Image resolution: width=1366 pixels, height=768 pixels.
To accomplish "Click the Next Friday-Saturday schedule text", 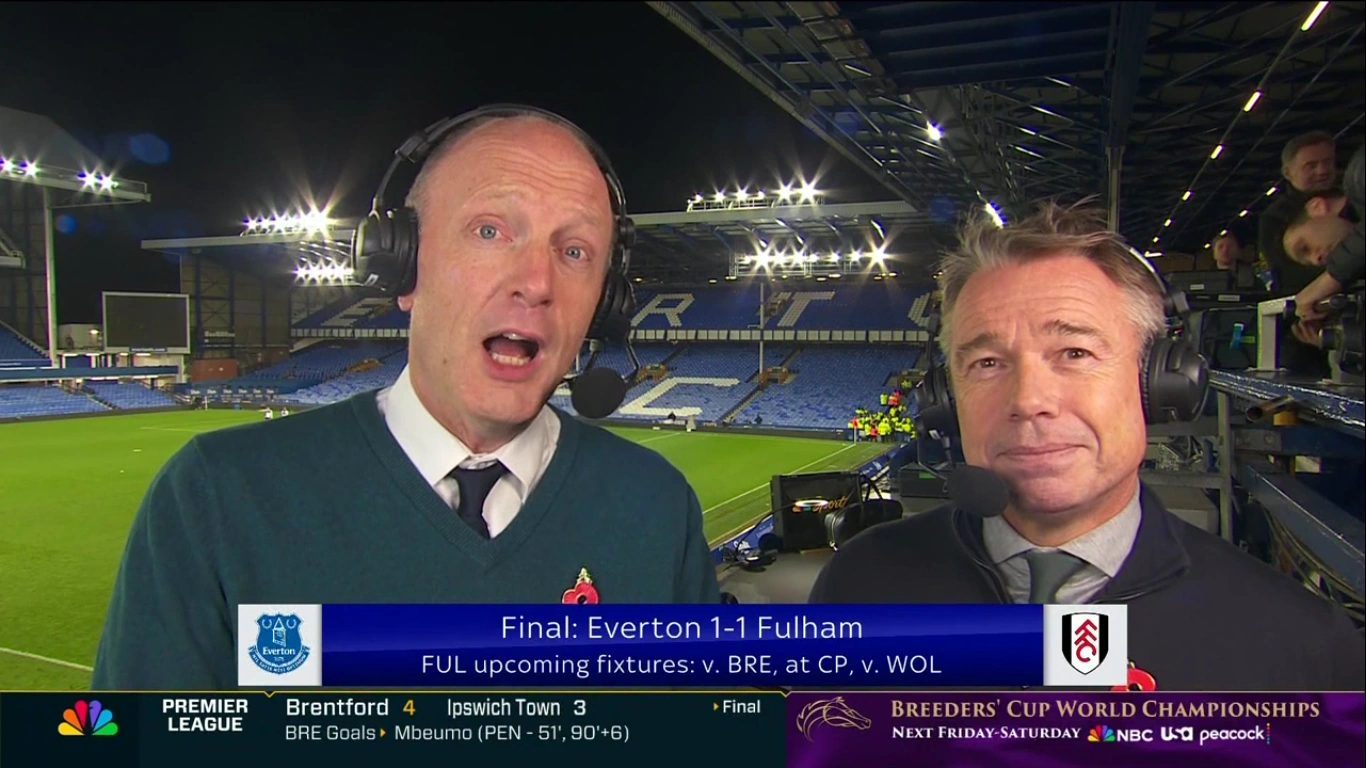I will 986,734.
